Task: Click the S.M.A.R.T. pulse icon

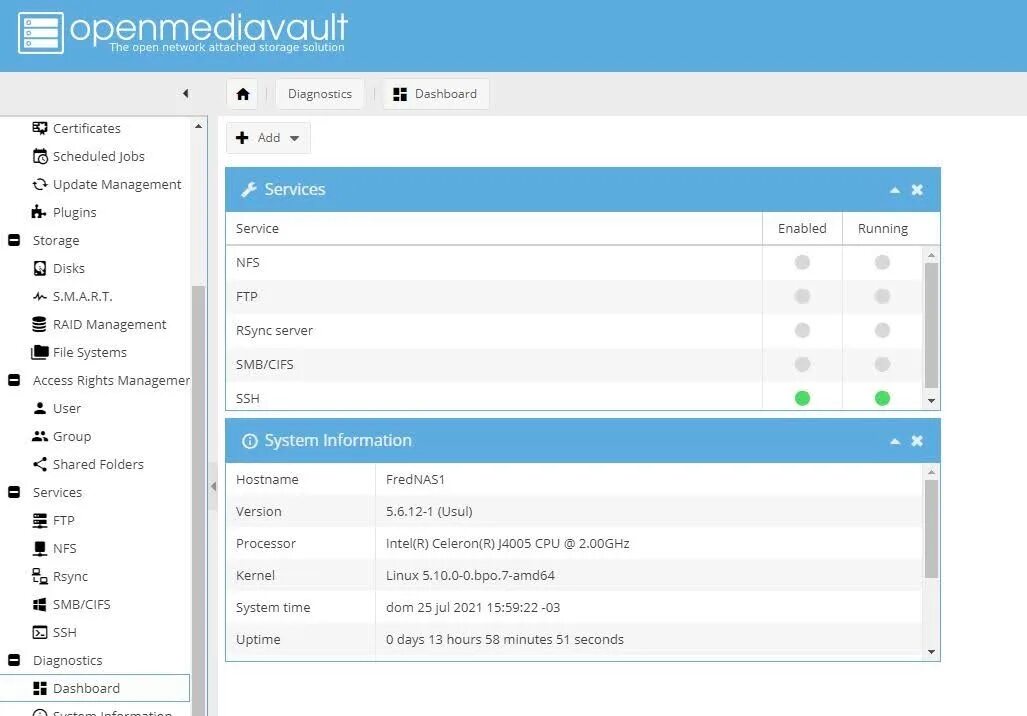Action: [x=40, y=296]
